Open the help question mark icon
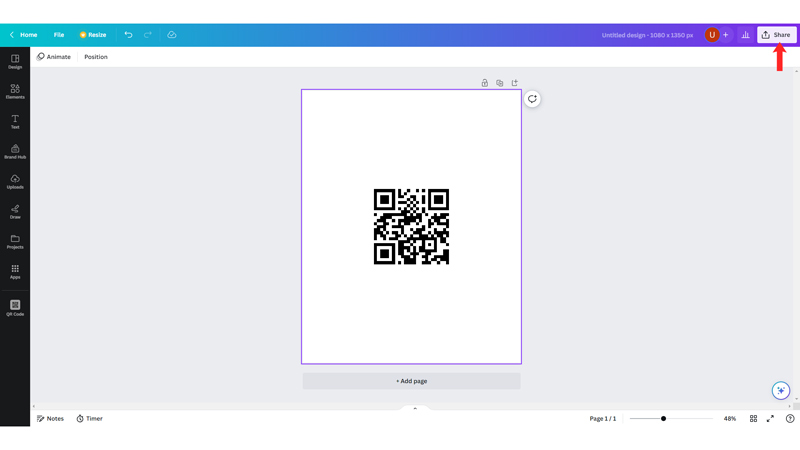Viewport: 800px width, 450px height. pos(790,418)
